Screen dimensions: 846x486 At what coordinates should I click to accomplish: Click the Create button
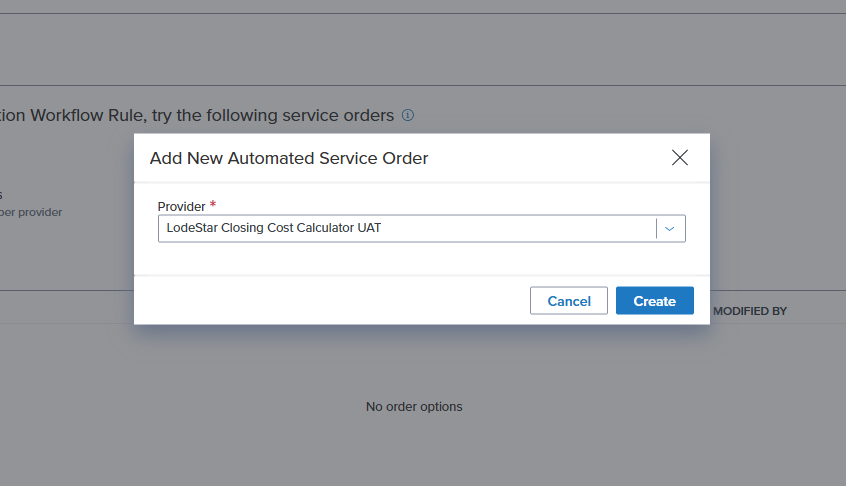654,300
